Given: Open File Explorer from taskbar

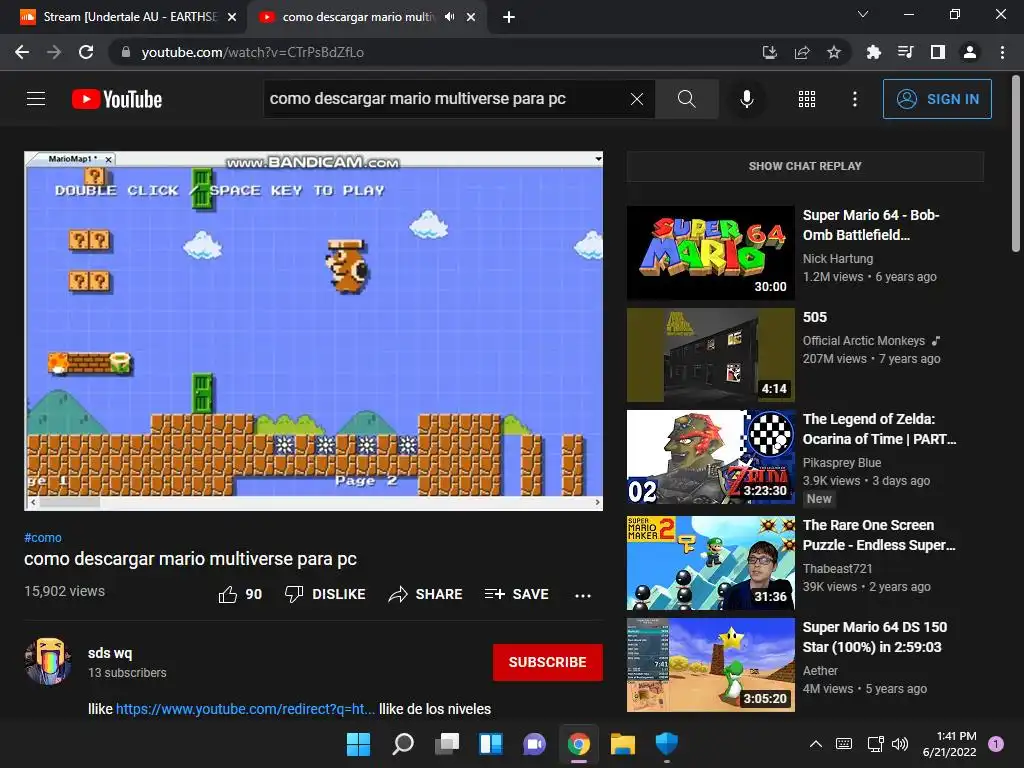Looking at the screenshot, I should (622, 744).
